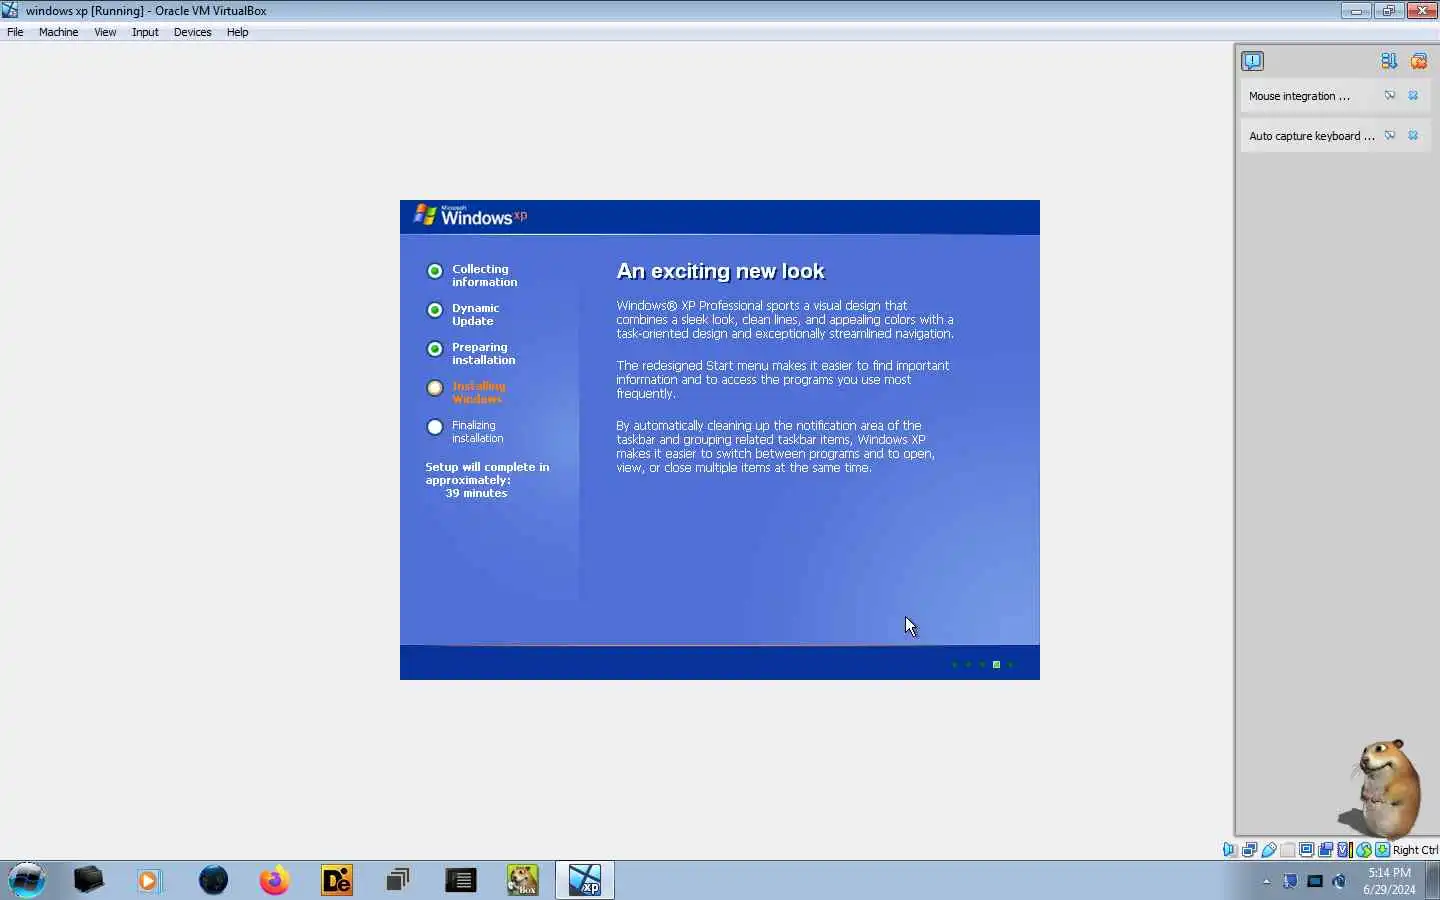Click the Windows XP logo in setup

[470, 216]
